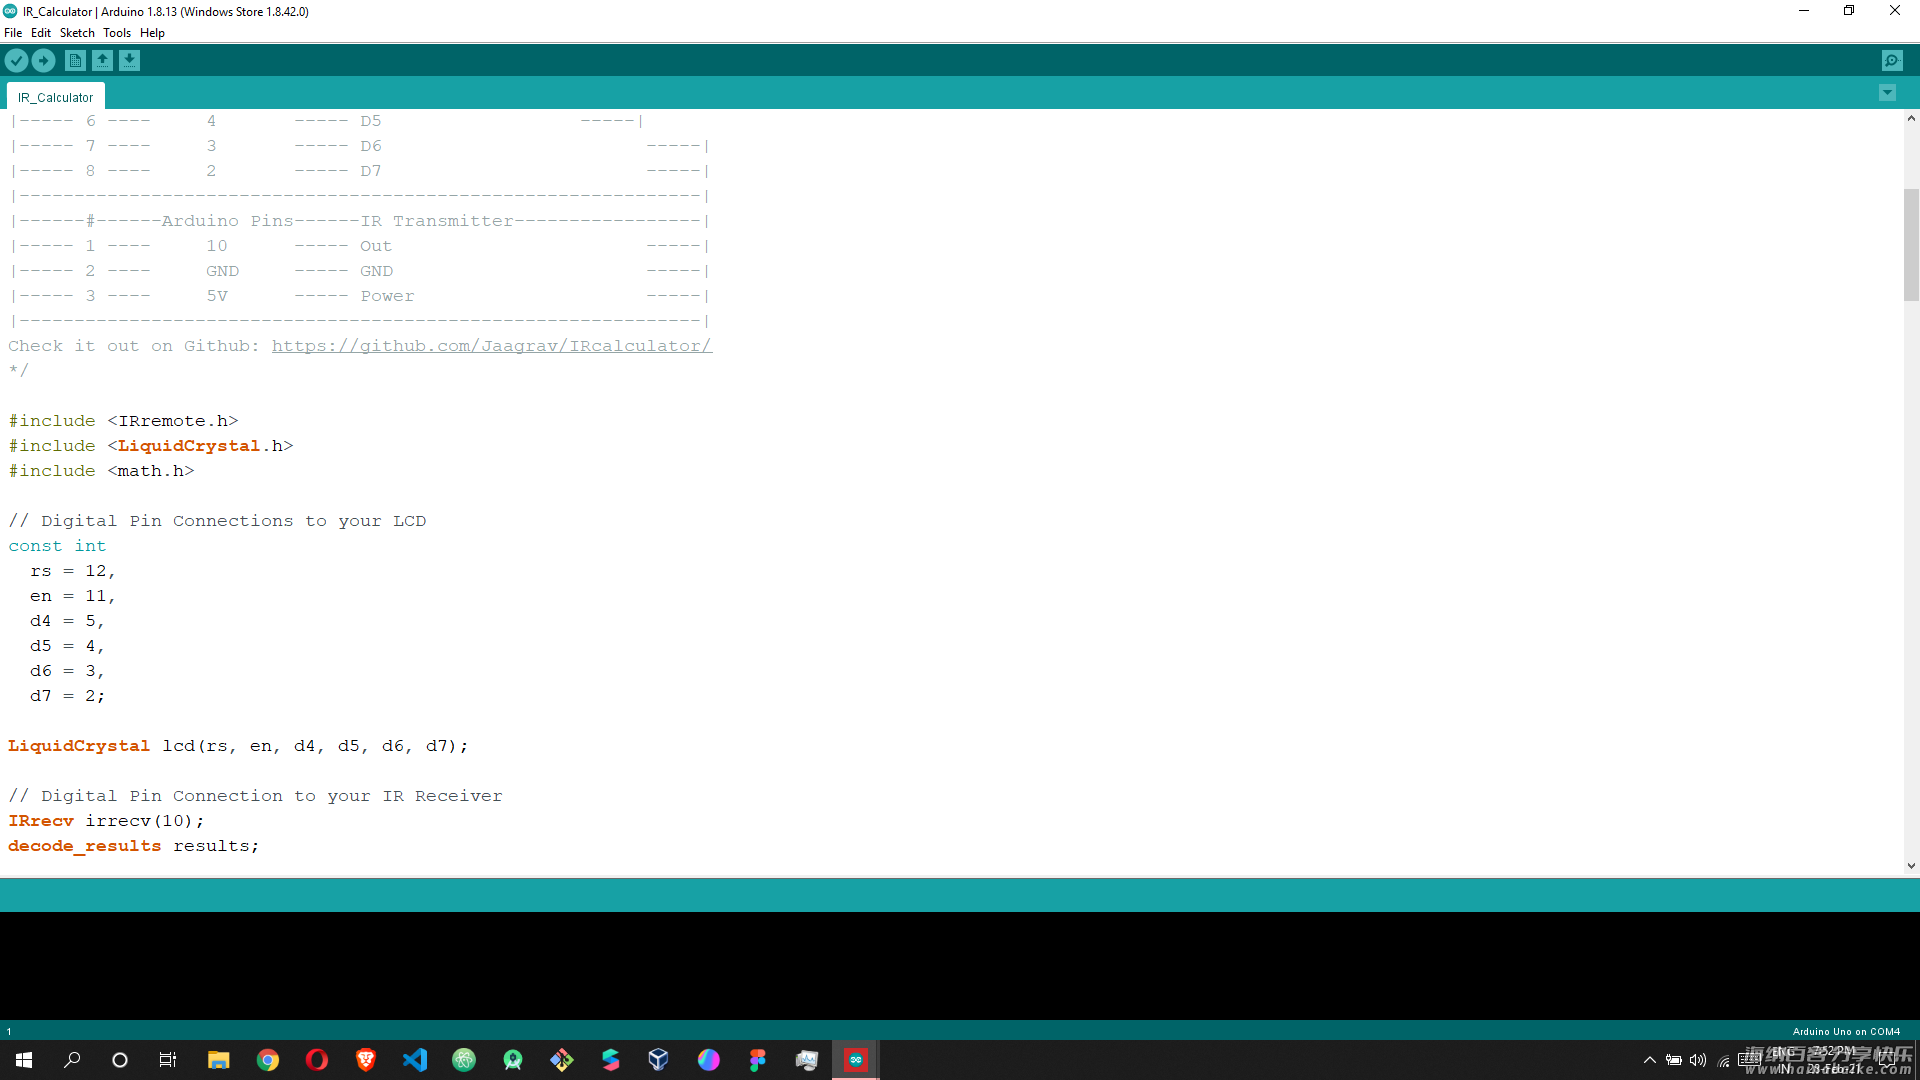Click the 'decode_results results;' line
This screenshot has height=1080, width=1920.
(x=134, y=846)
